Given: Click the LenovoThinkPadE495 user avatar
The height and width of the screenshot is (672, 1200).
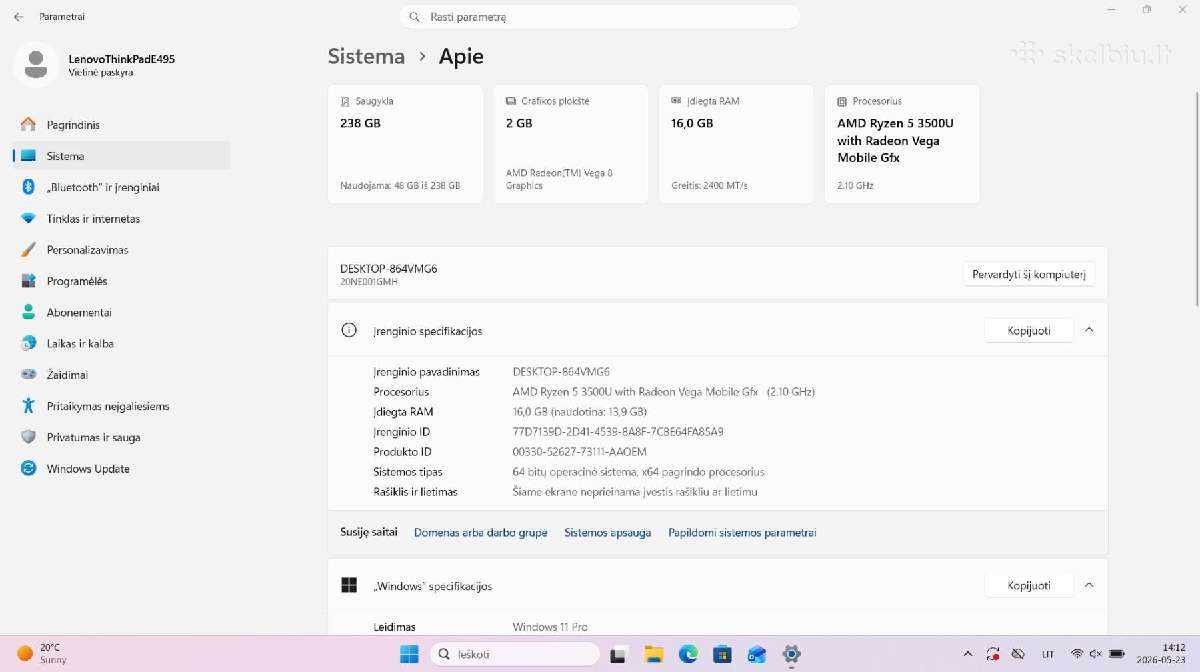Looking at the screenshot, I should pos(36,64).
